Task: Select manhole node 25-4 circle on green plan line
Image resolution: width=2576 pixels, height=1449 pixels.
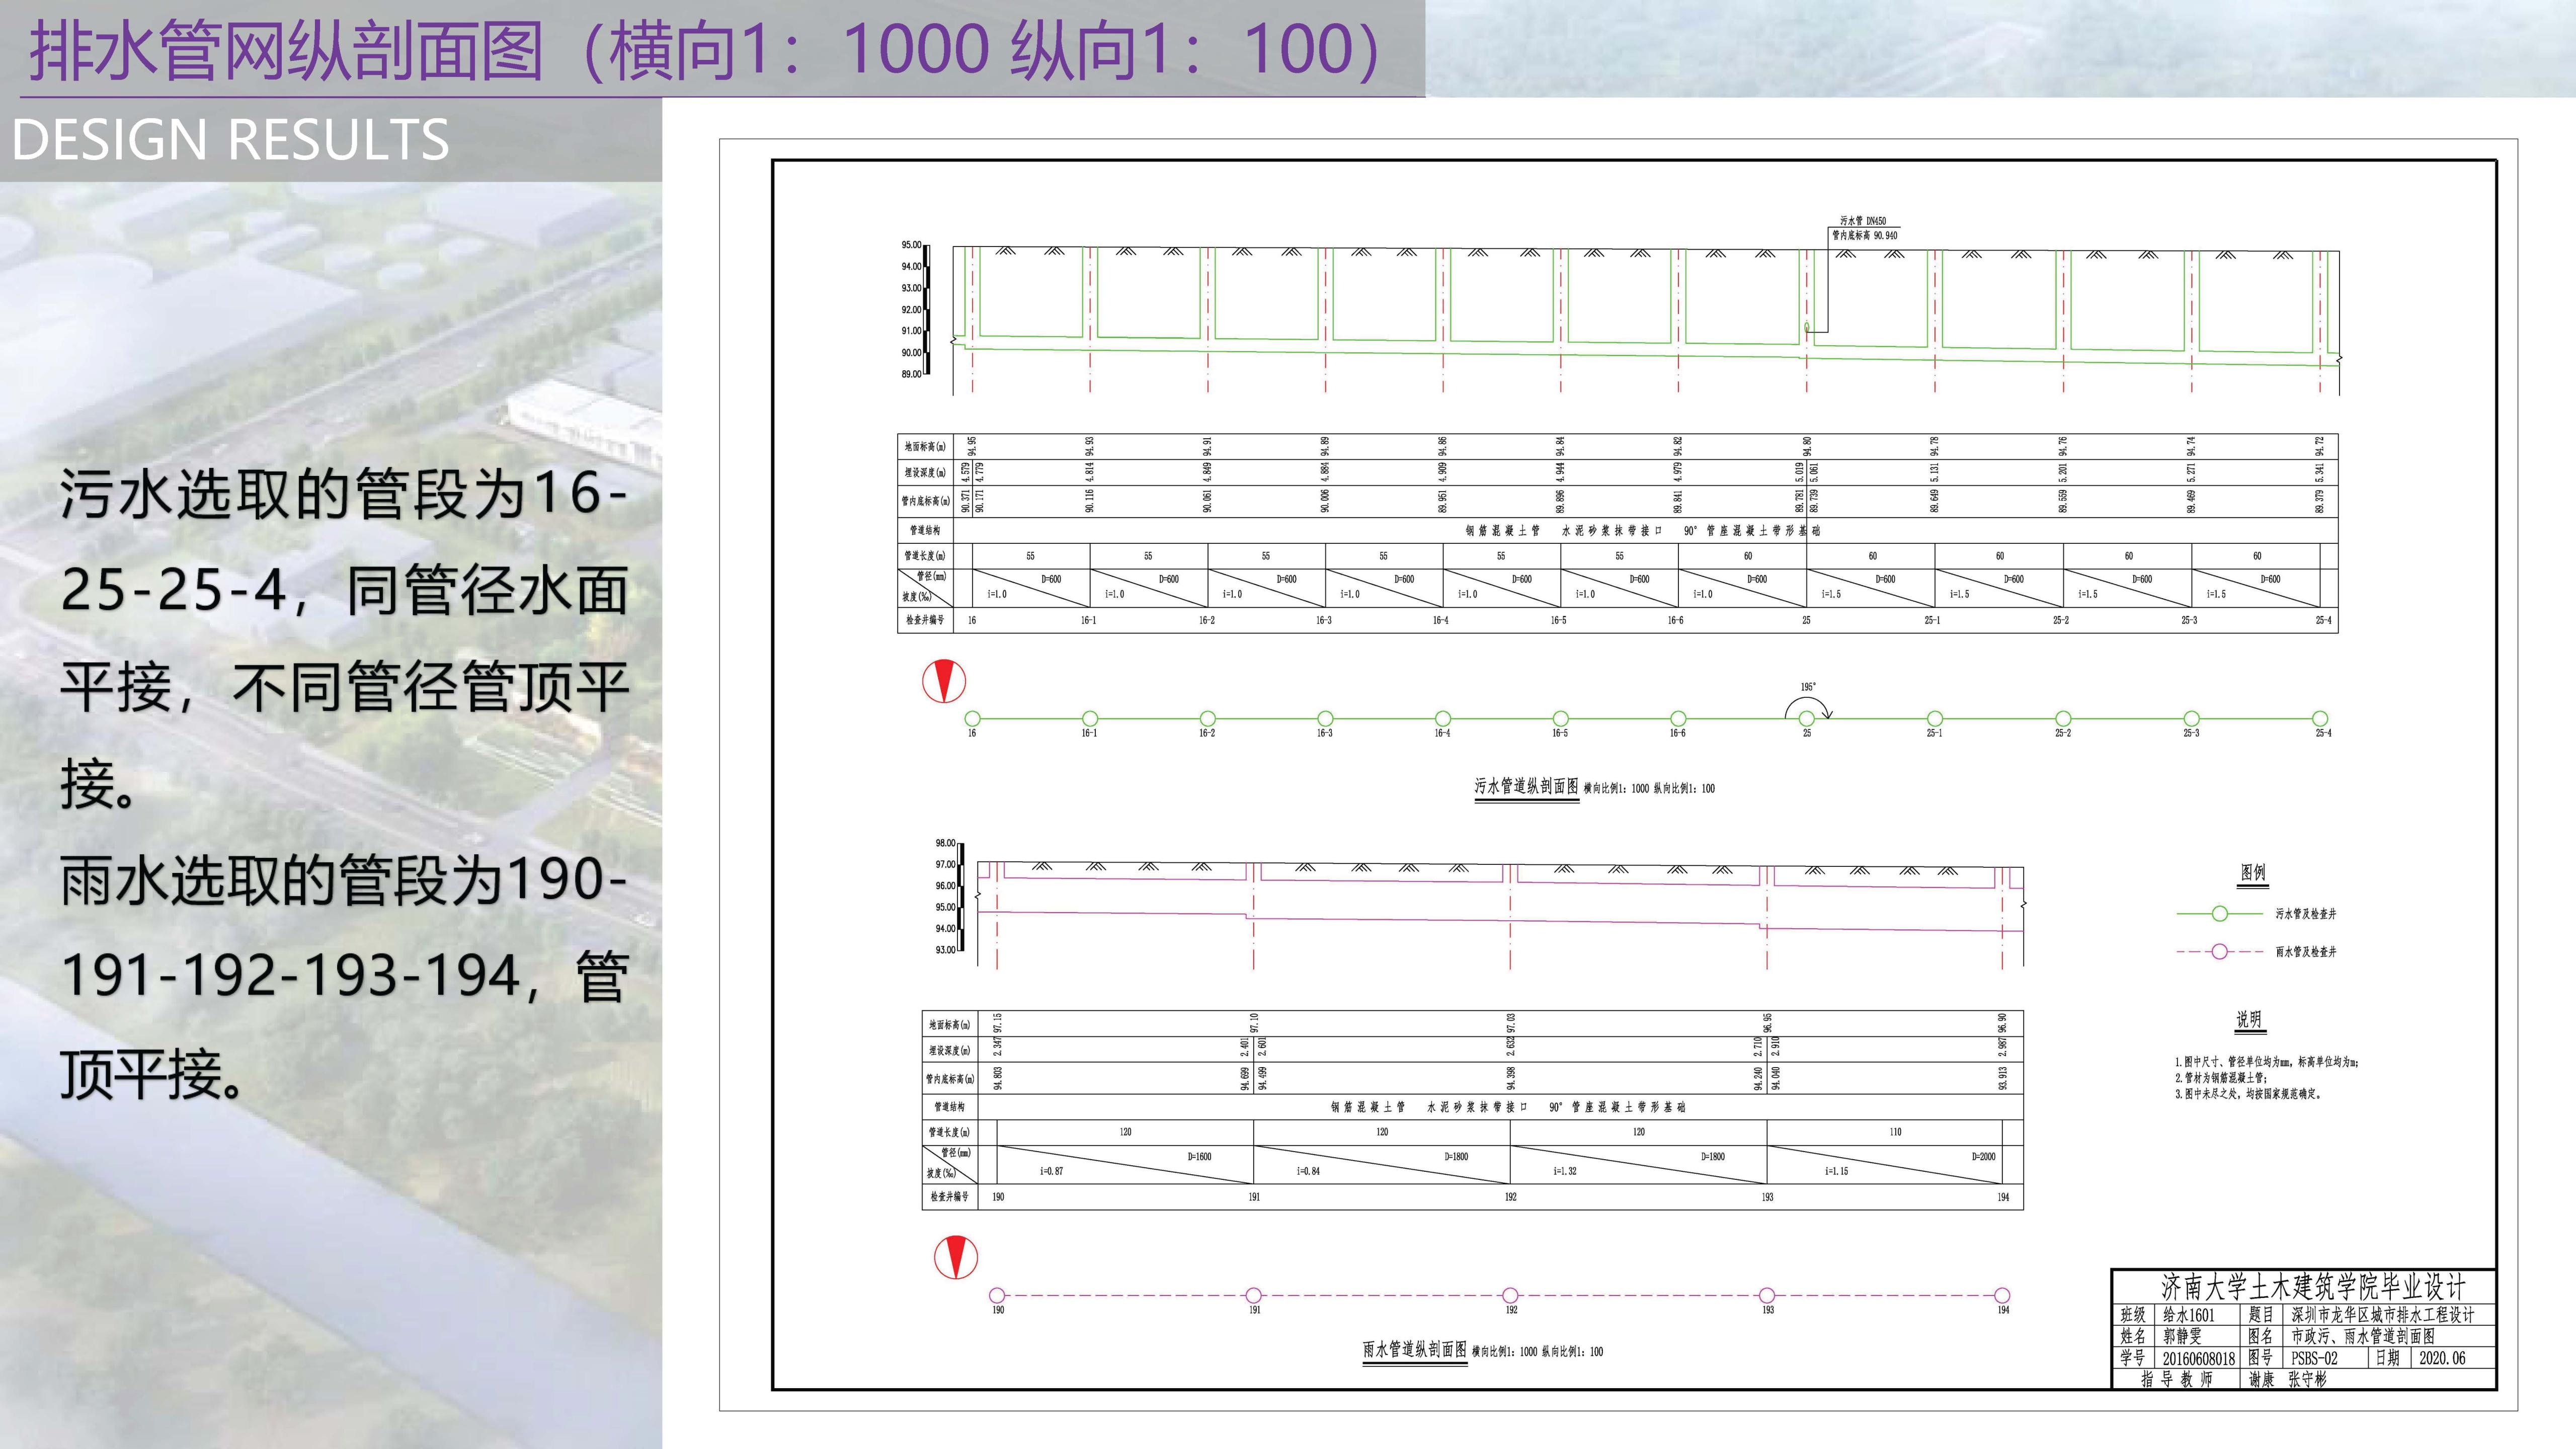Action: click(x=2320, y=718)
